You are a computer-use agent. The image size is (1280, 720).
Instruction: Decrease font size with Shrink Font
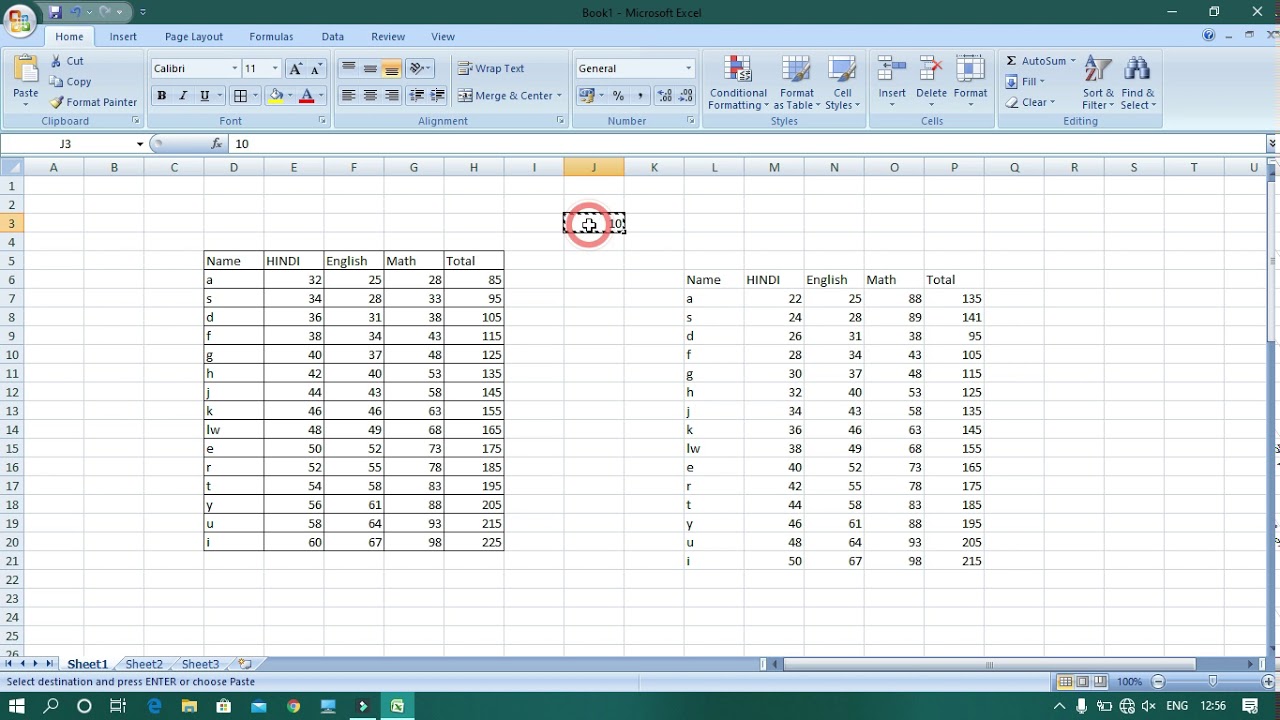coord(316,69)
